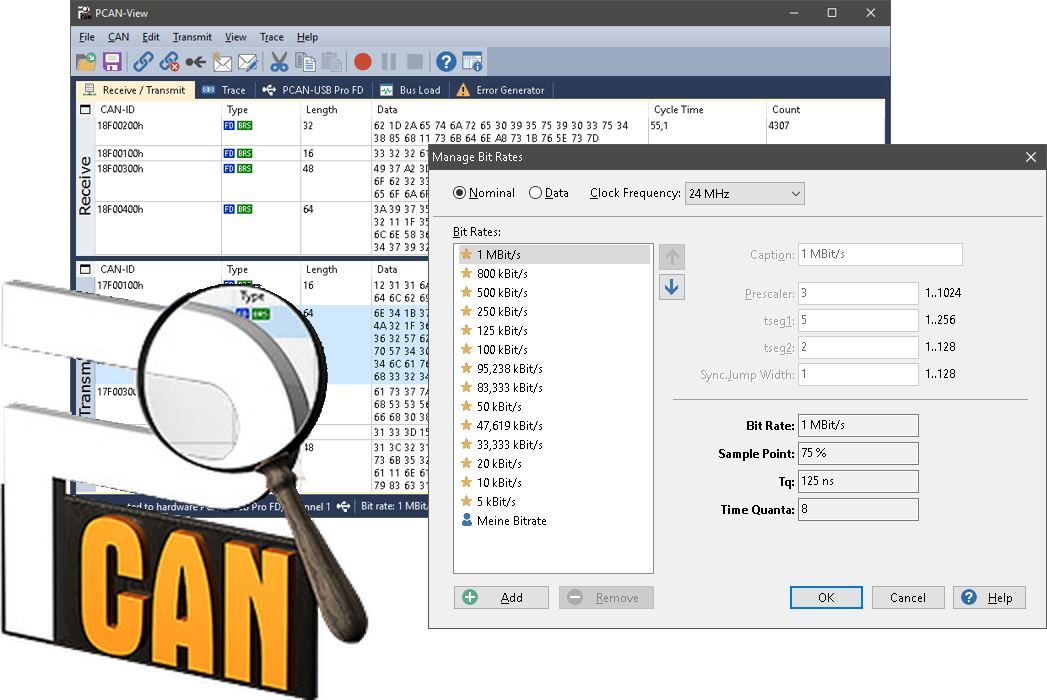Create a new transmit message with envelope star icon
Viewport: 1047px width, 700px height.
[x=222, y=62]
